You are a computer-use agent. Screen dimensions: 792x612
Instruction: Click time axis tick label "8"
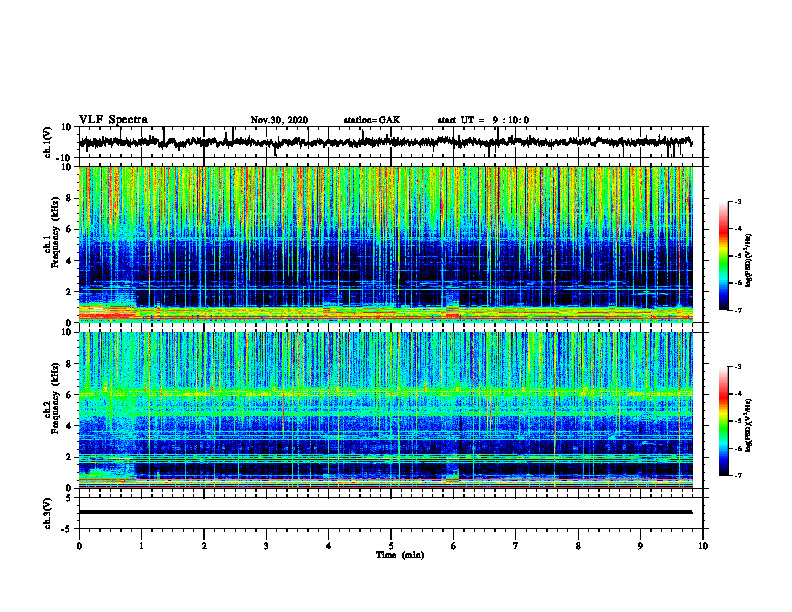[x=578, y=546]
